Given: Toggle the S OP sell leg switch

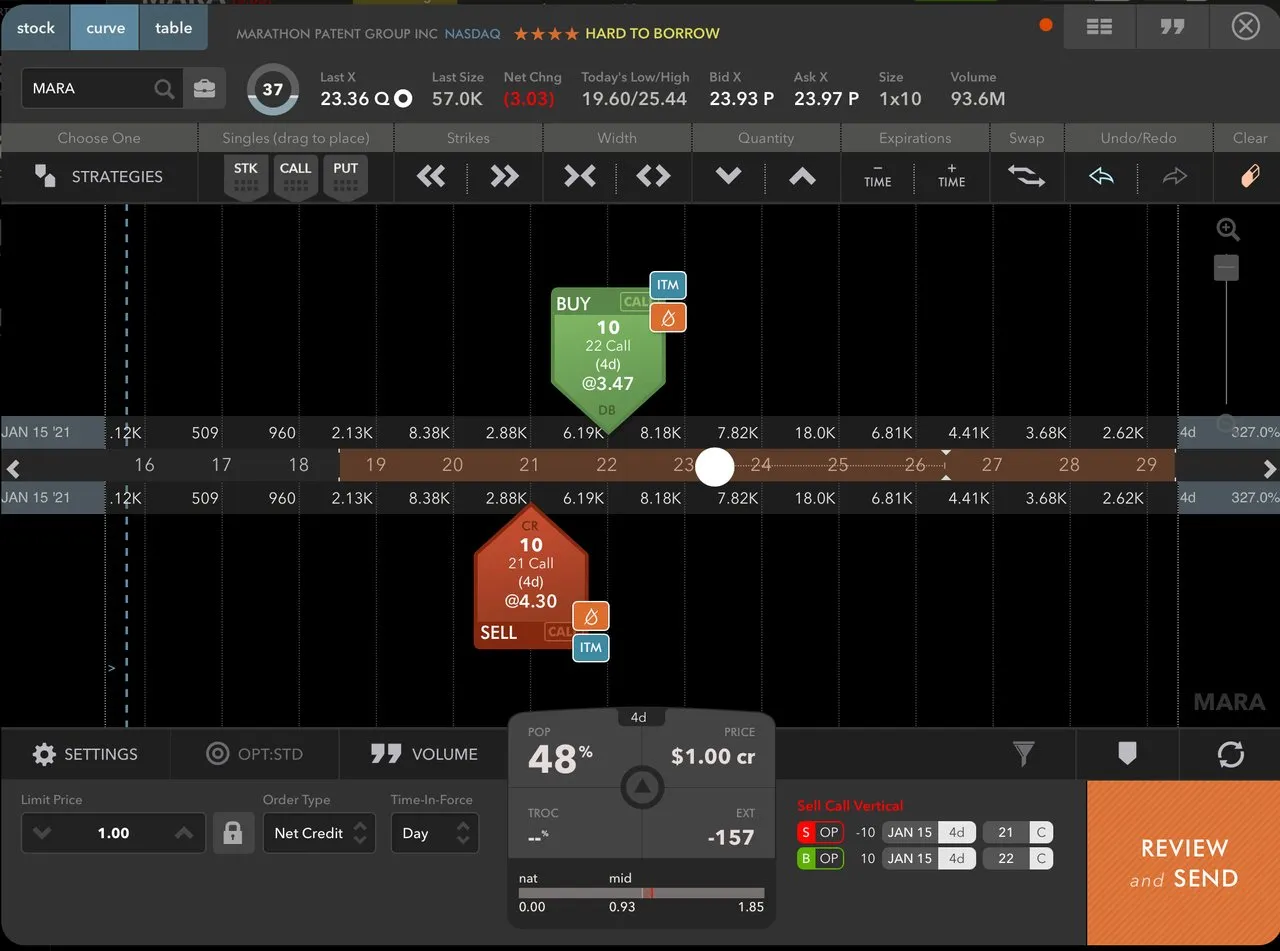Looking at the screenshot, I should point(820,832).
